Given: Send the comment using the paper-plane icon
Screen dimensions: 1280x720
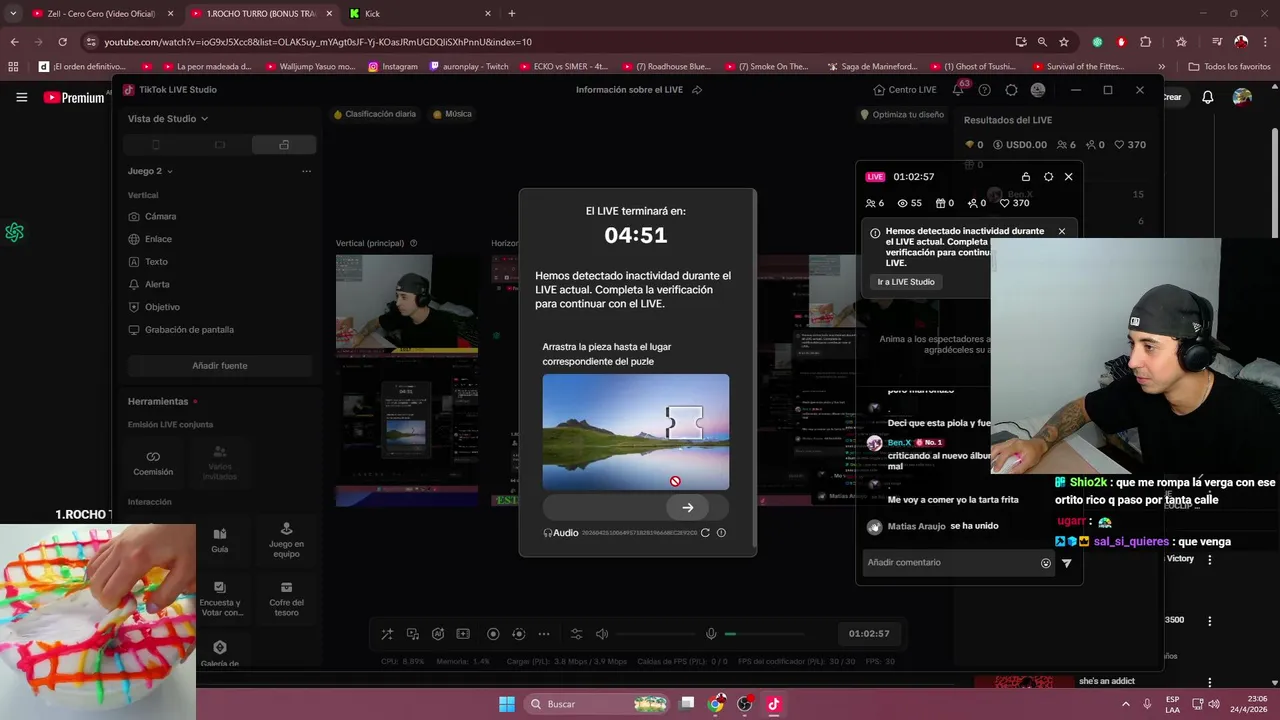Looking at the screenshot, I should click(x=1067, y=563).
